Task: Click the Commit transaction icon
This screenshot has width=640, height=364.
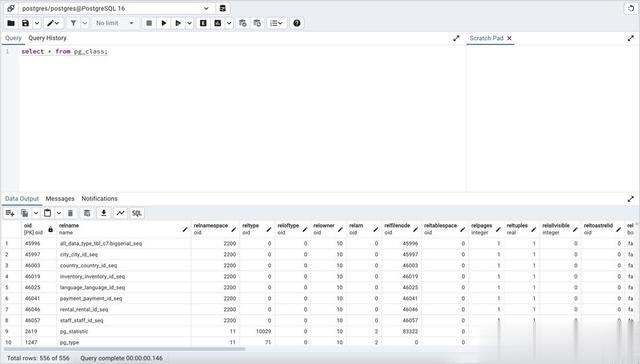Action: (x=242, y=23)
